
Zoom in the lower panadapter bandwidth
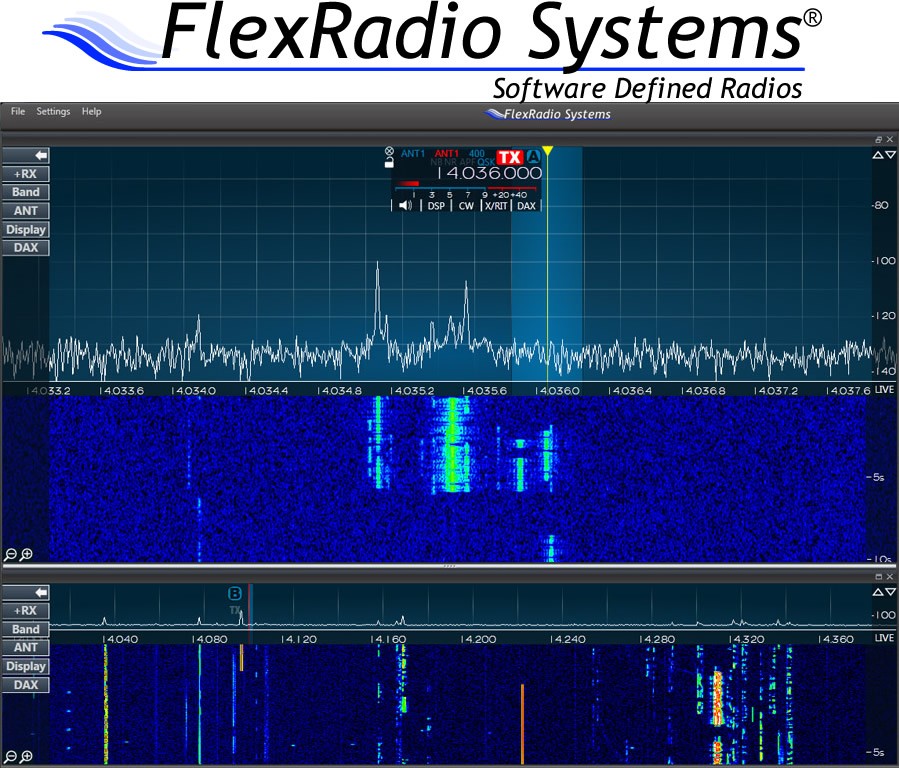coord(26,757)
